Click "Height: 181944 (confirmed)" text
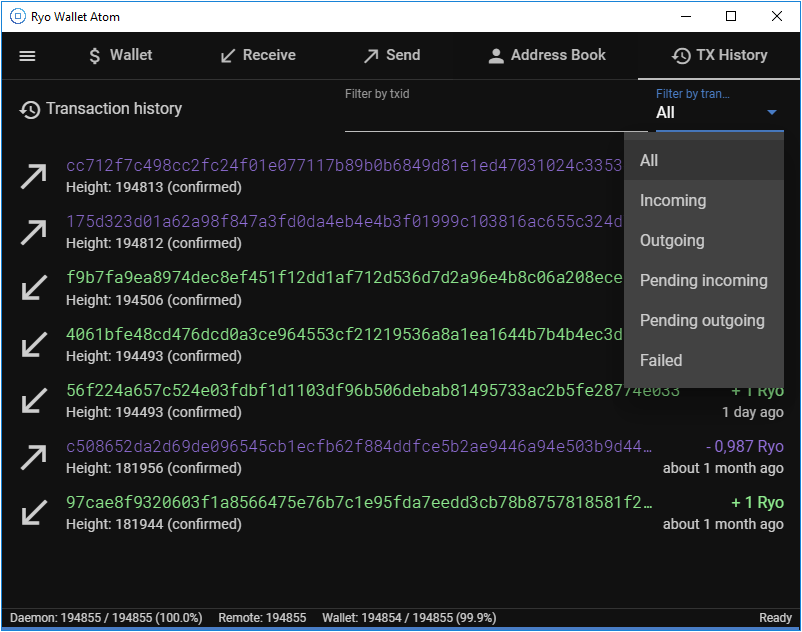 point(154,524)
